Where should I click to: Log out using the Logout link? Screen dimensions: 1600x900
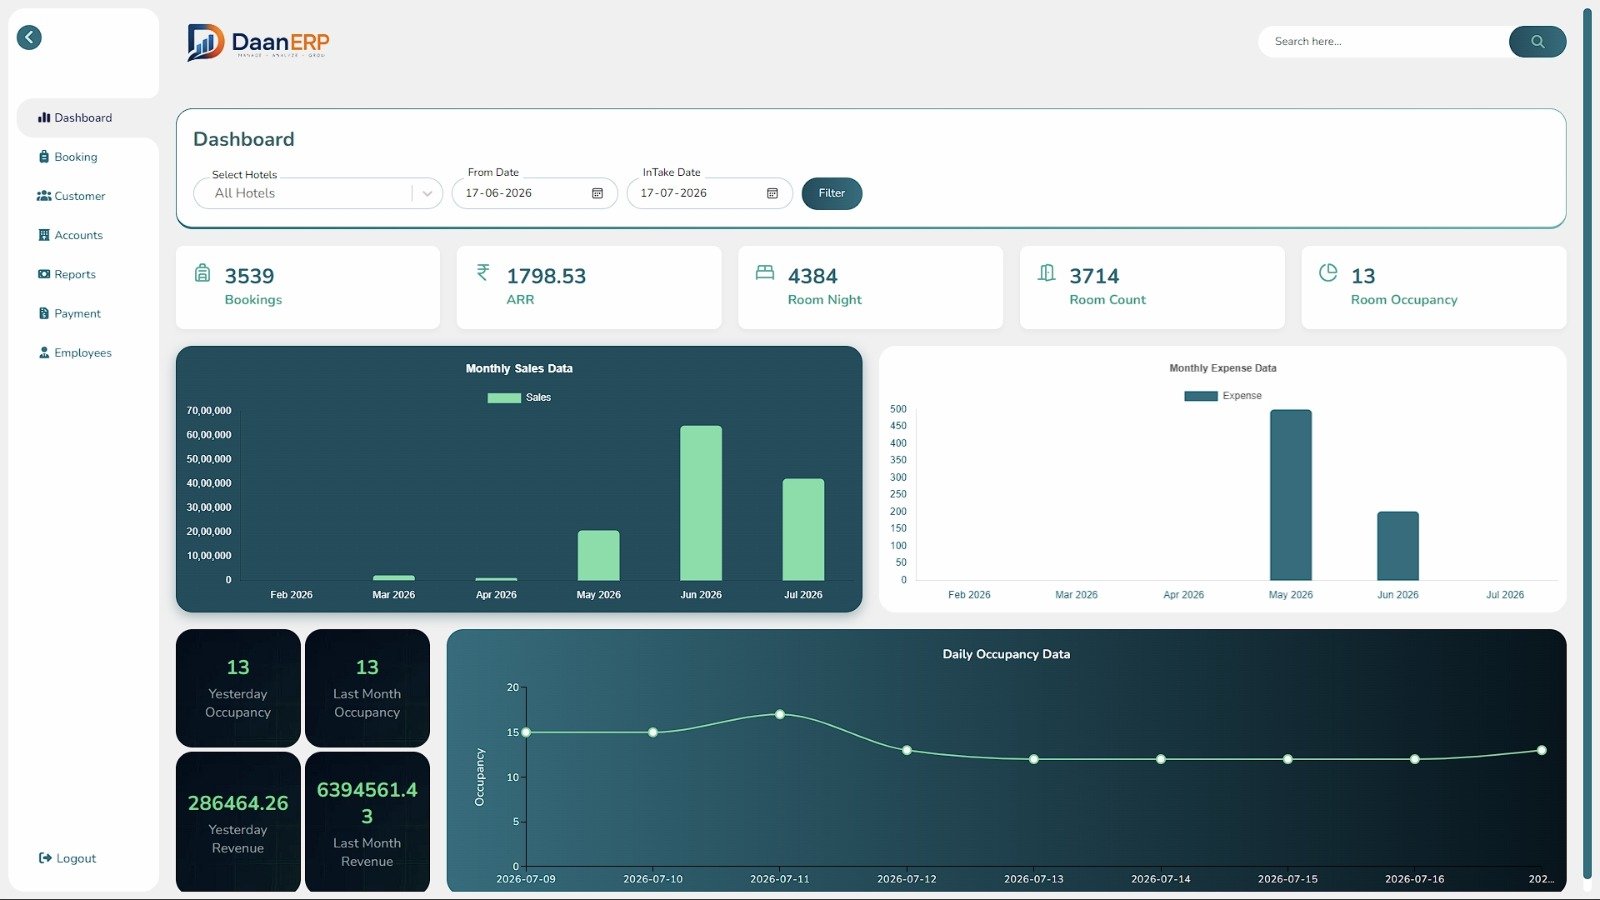(x=67, y=858)
